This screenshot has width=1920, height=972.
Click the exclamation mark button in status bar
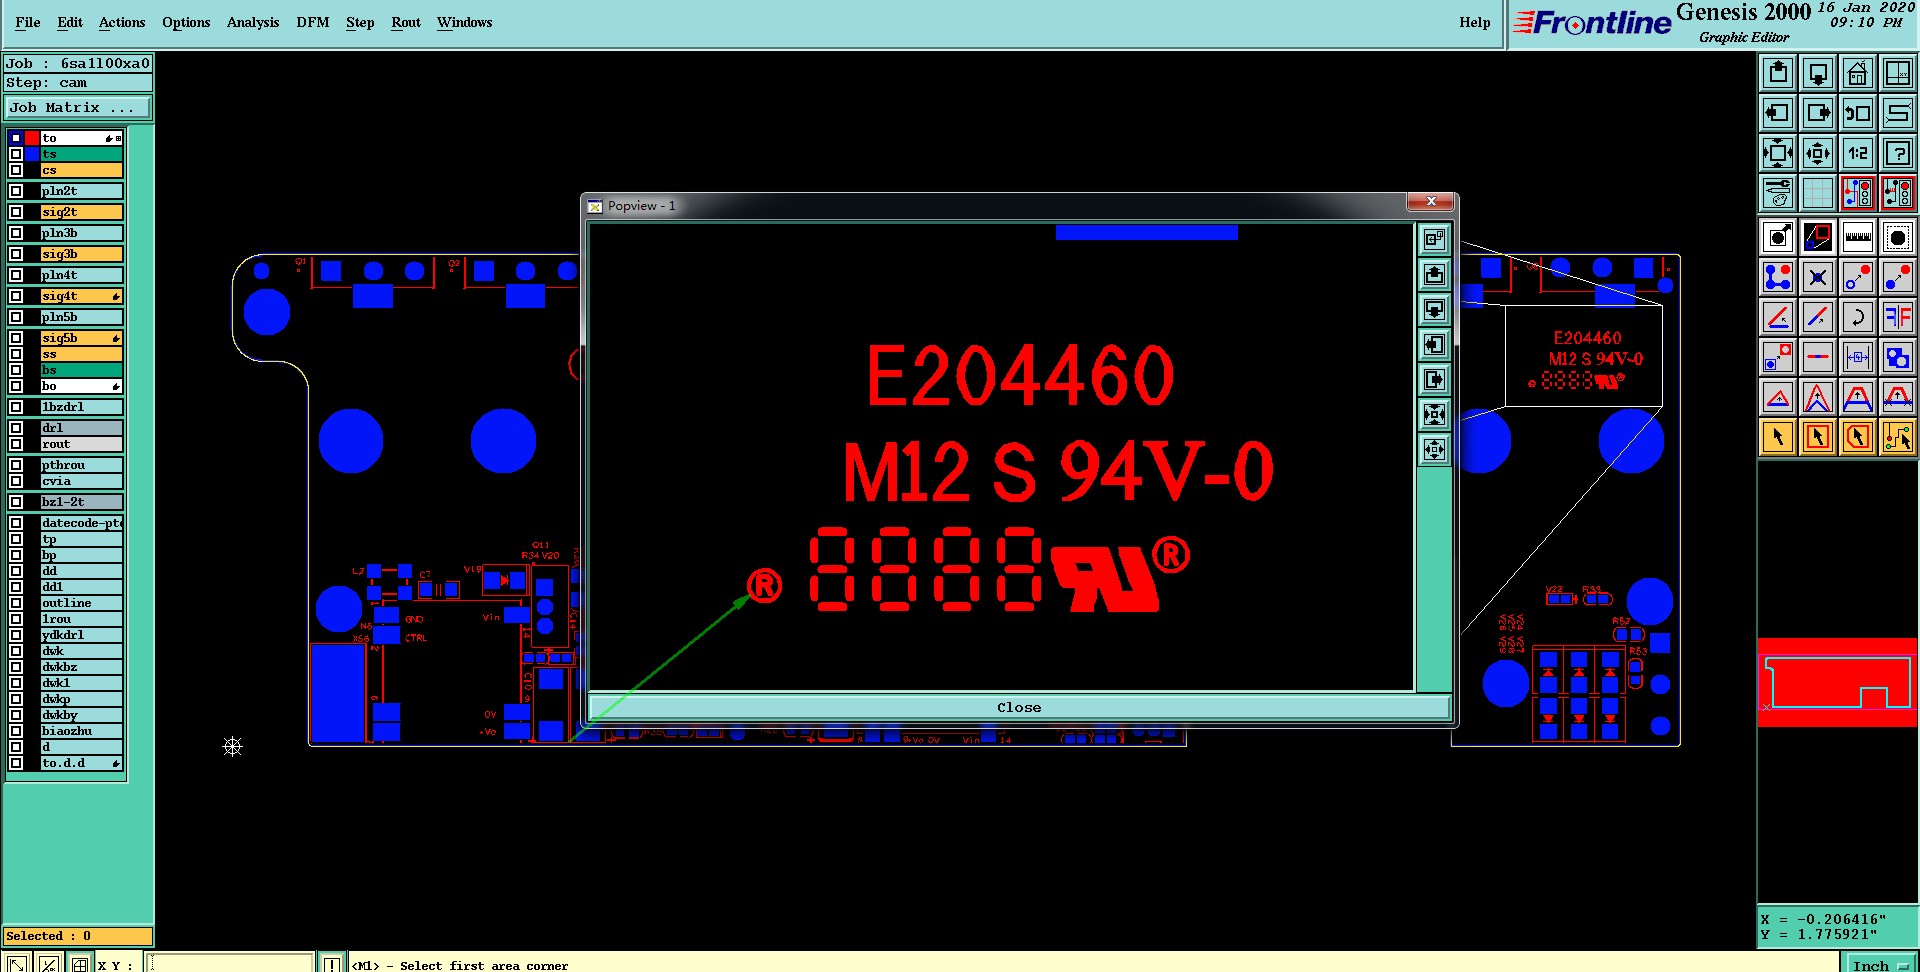pyautogui.click(x=331, y=964)
